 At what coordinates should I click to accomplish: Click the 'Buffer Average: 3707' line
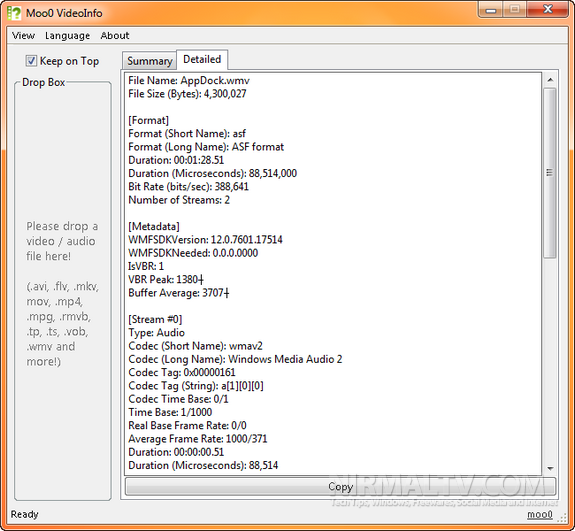[179, 293]
